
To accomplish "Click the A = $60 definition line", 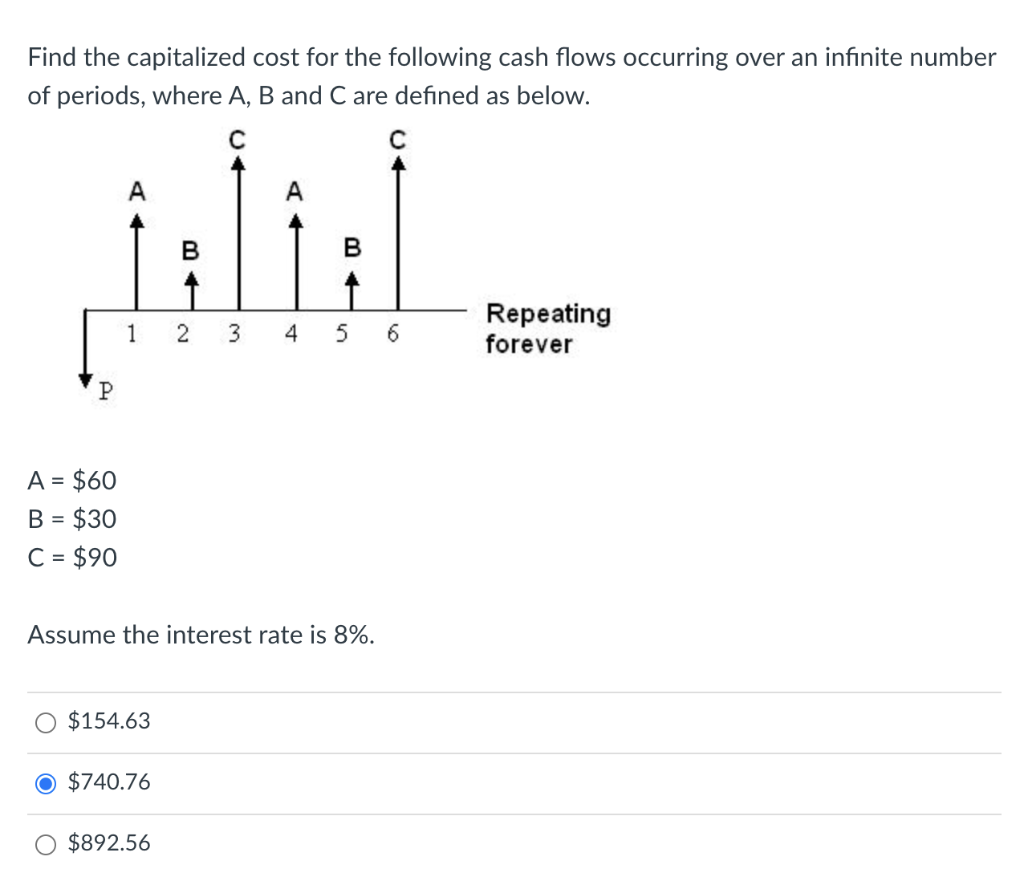I will [71, 480].
